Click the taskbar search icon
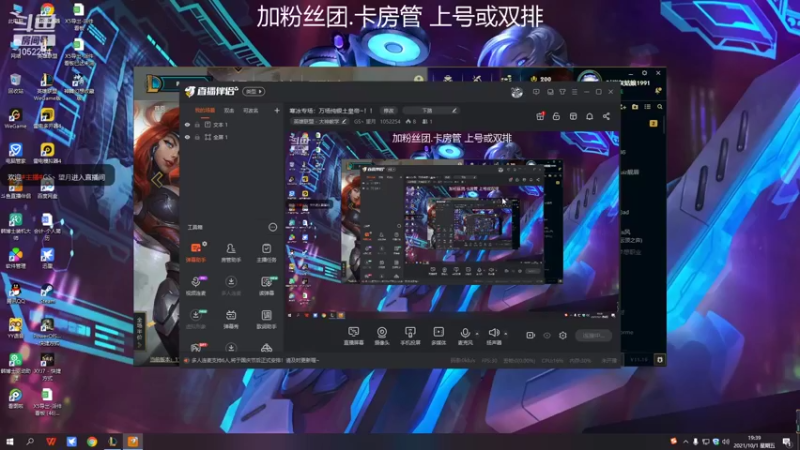 pyautogui.click(x=30, y=441)
